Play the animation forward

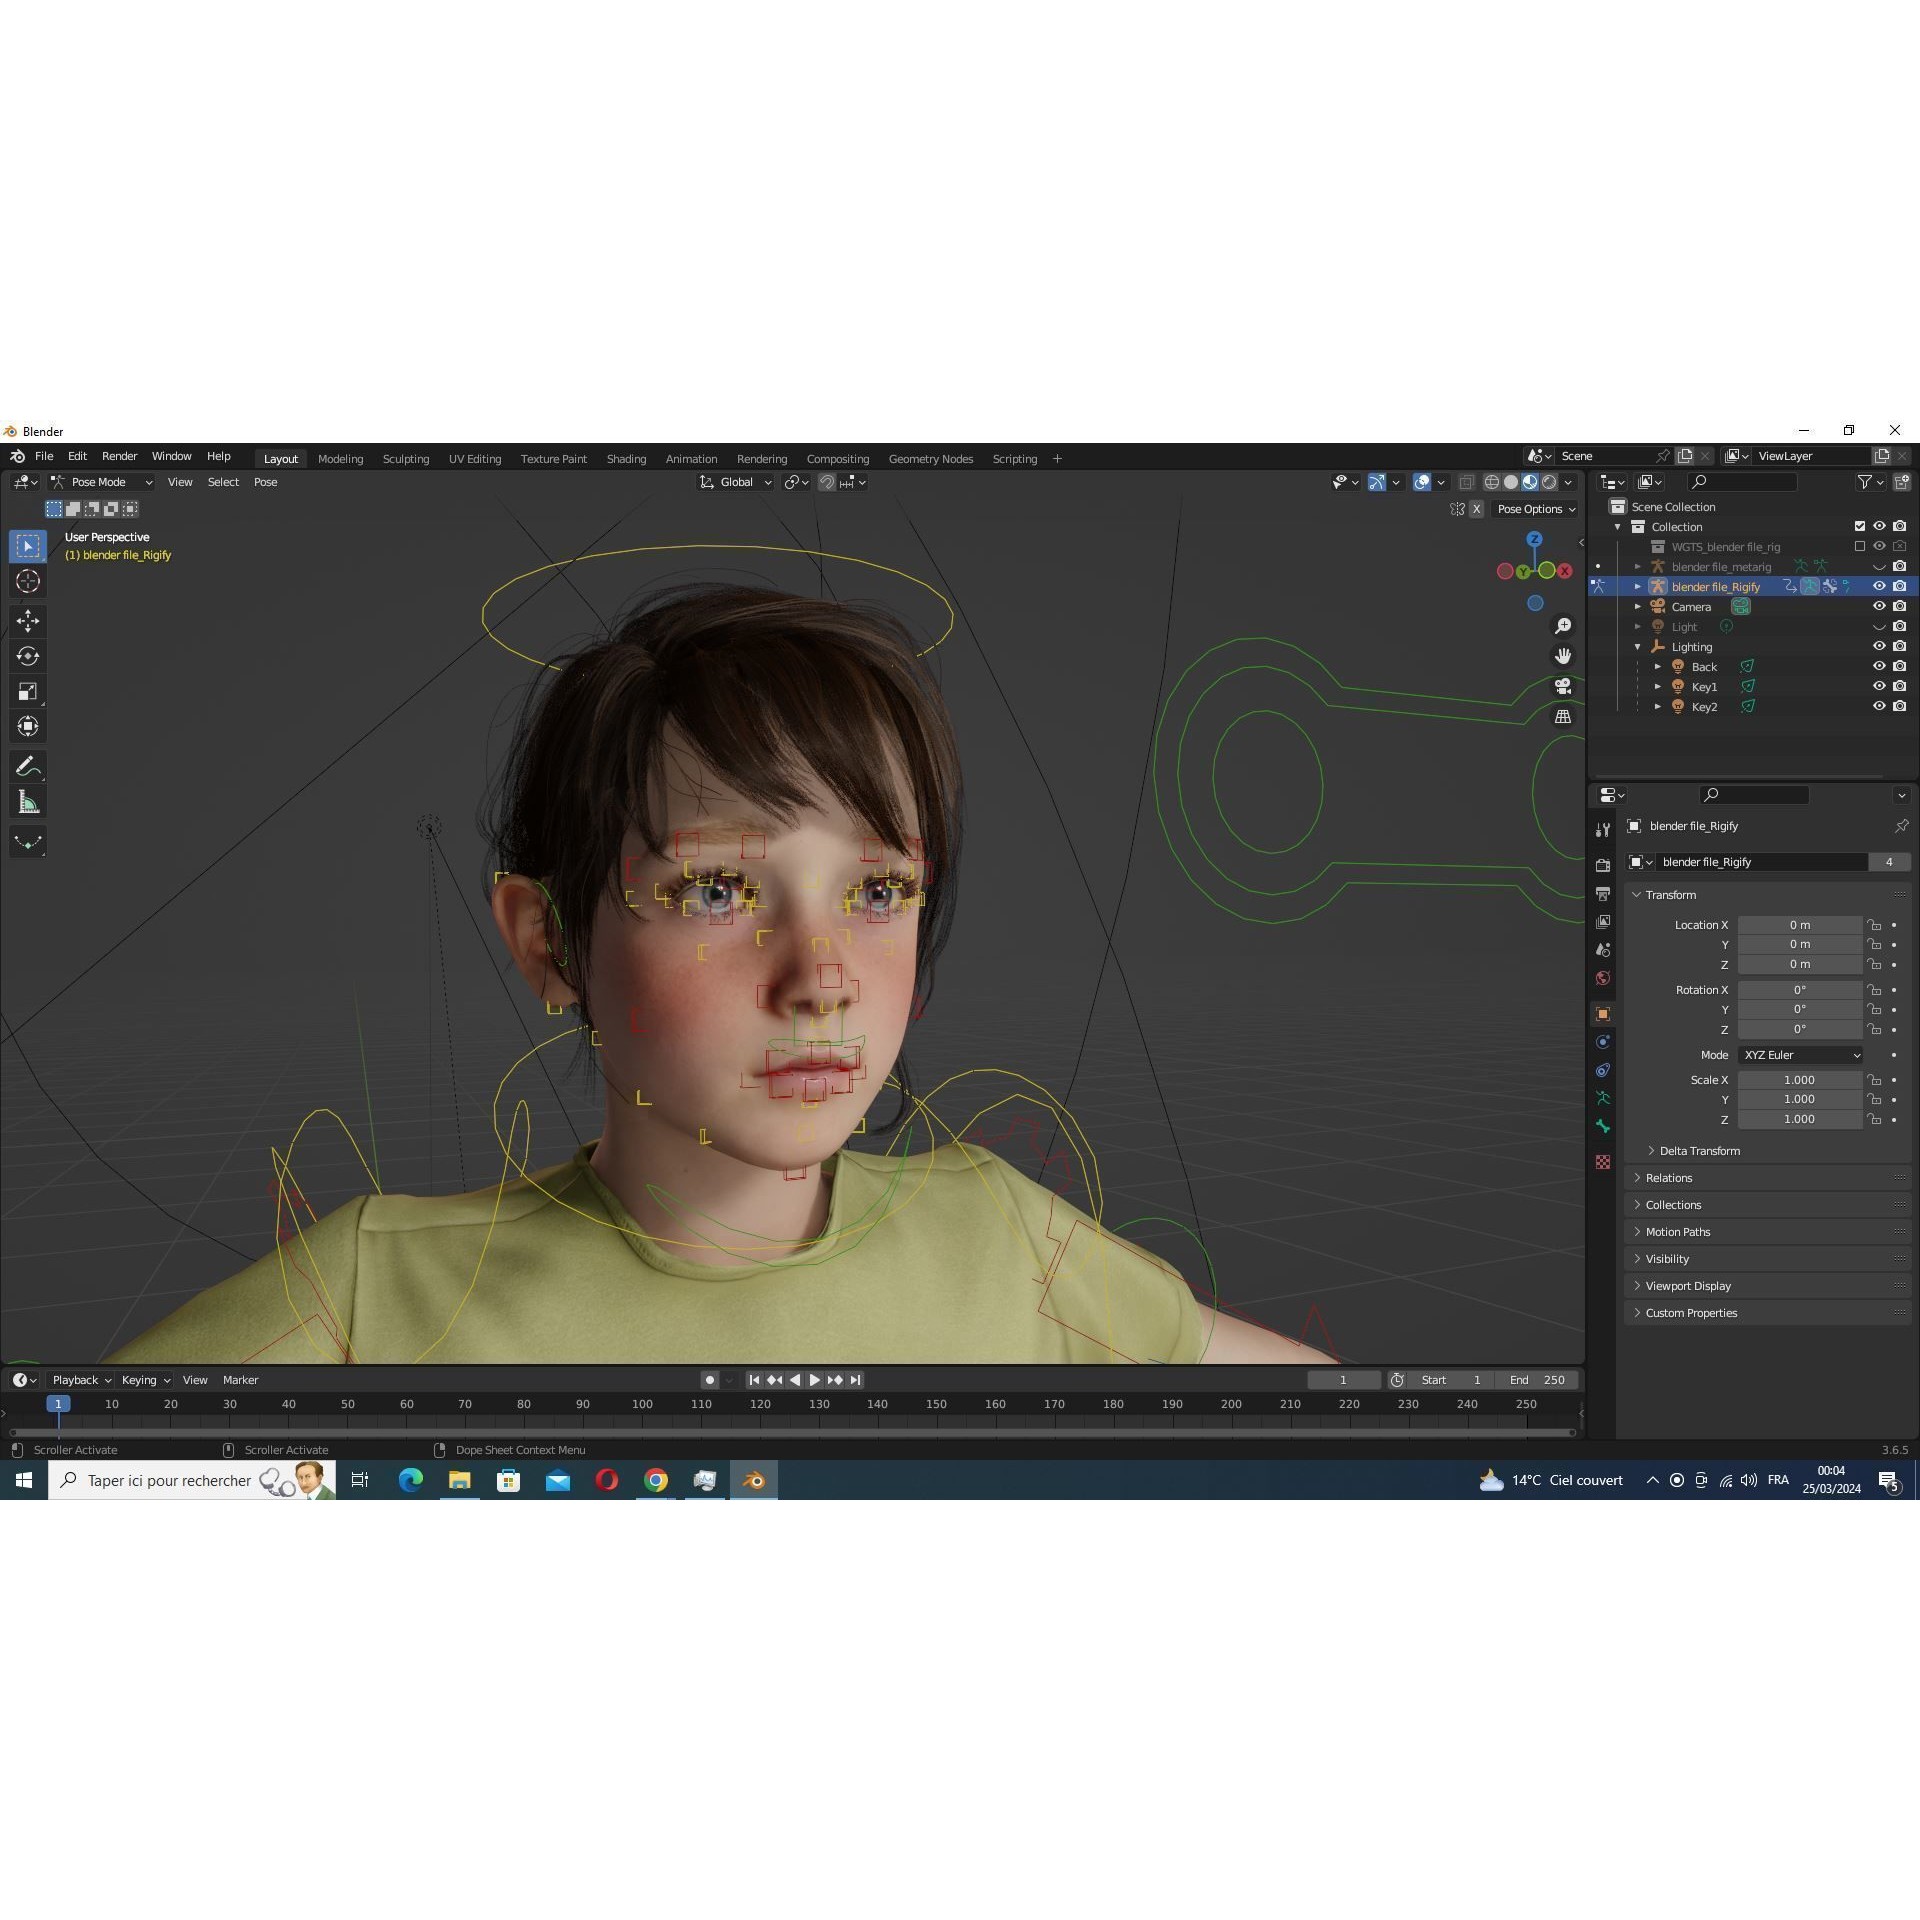[815, 1380]
